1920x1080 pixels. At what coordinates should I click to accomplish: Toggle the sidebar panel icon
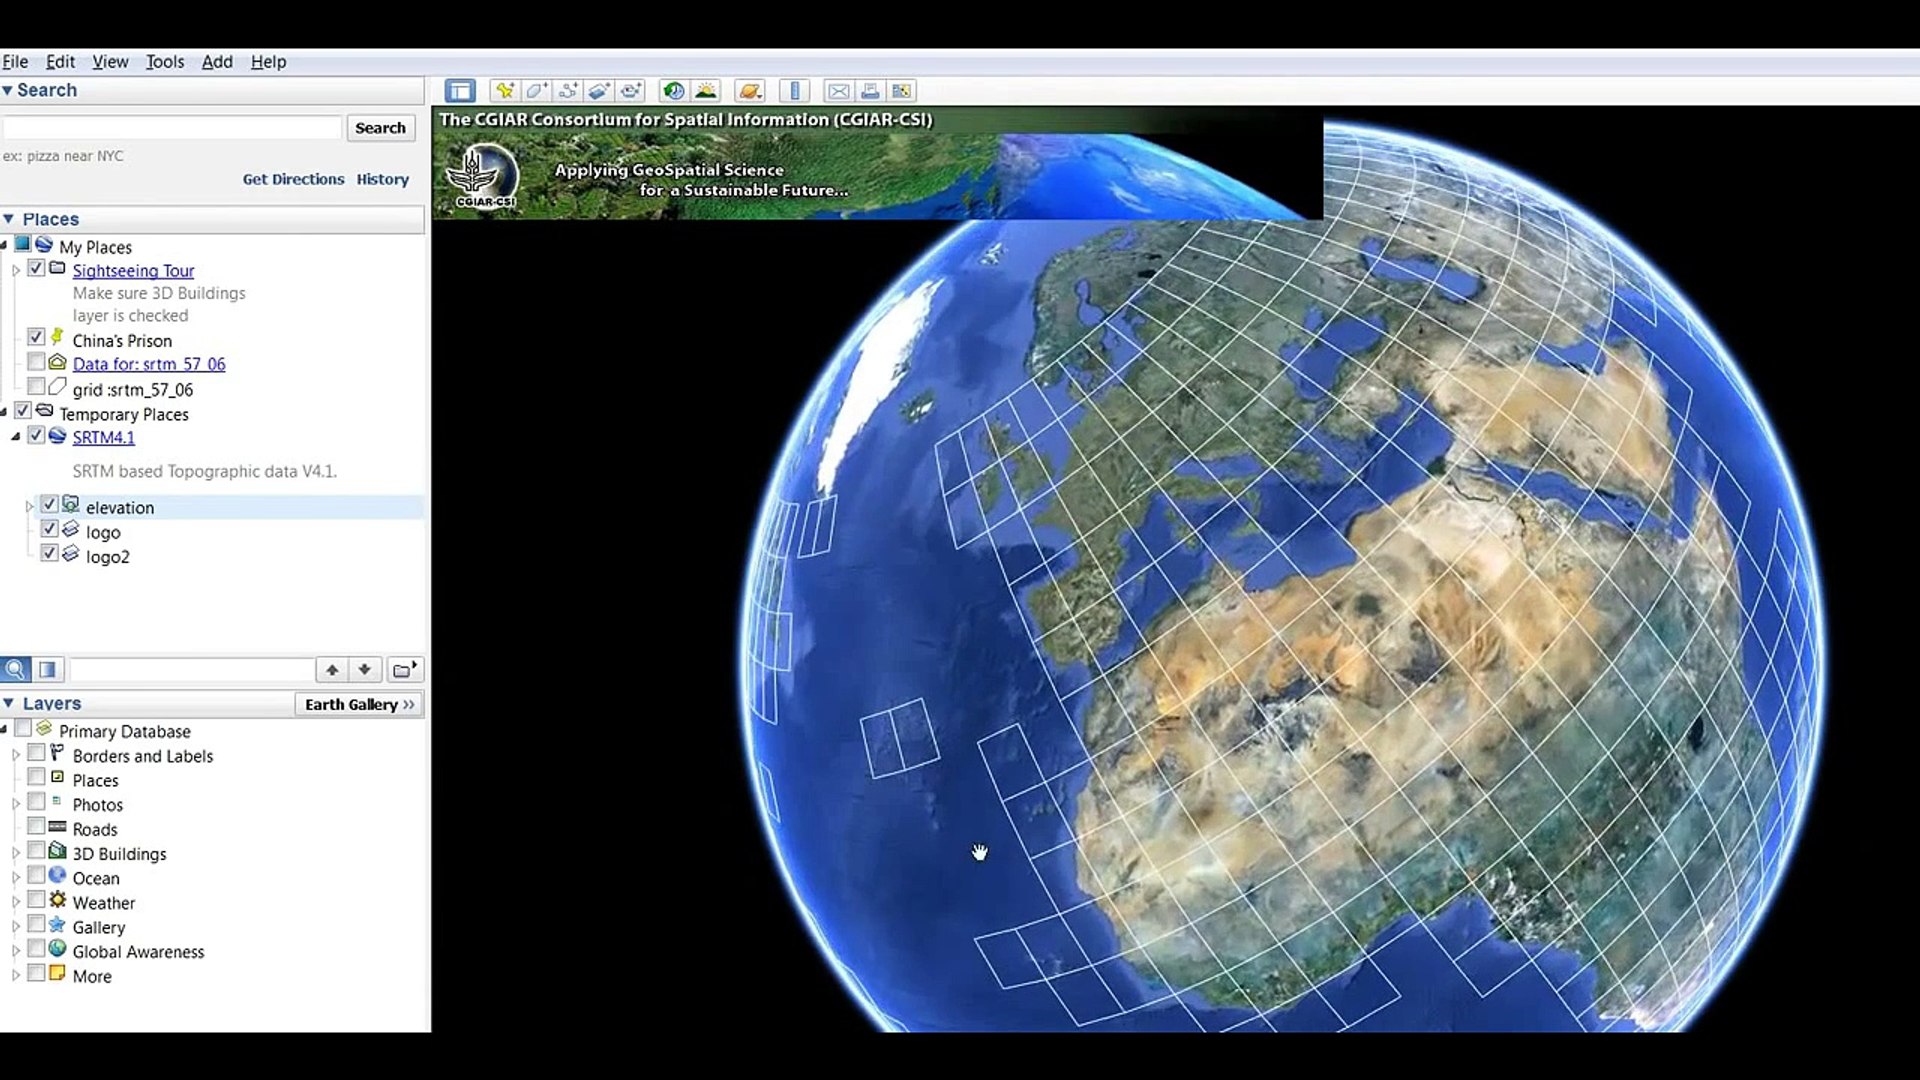tap(460, 91)
